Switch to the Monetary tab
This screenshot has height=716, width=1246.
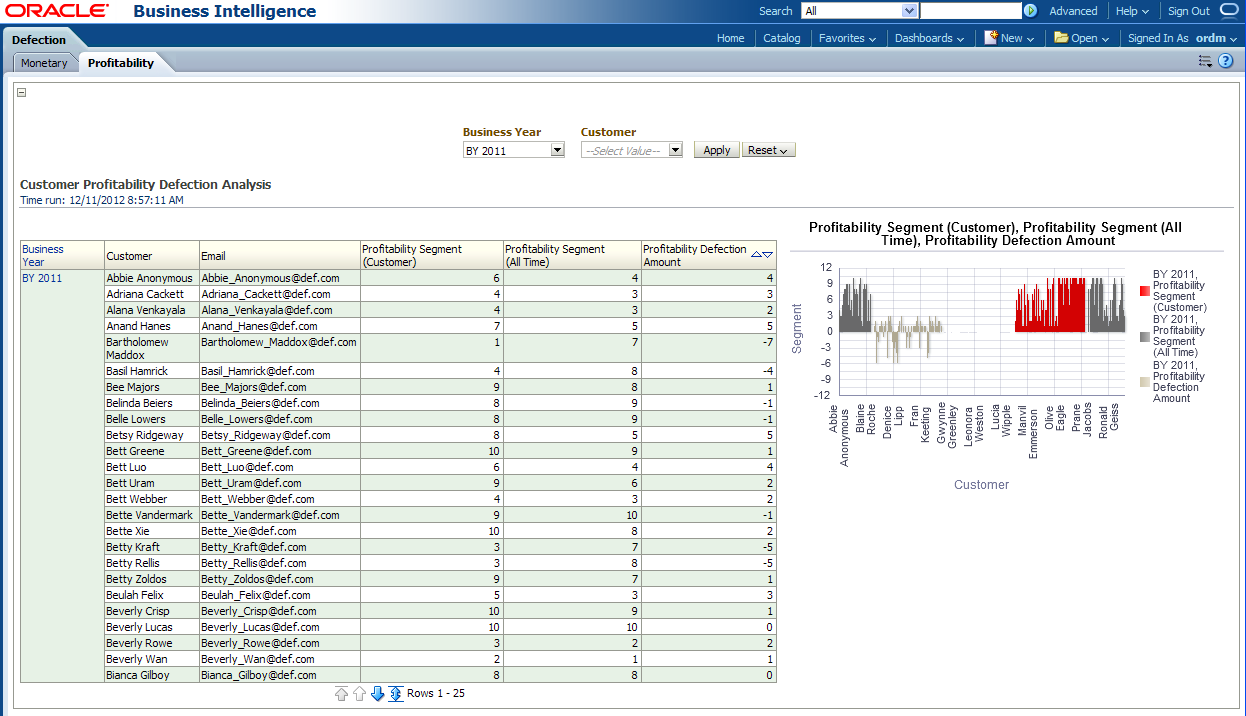pos(44,63)
